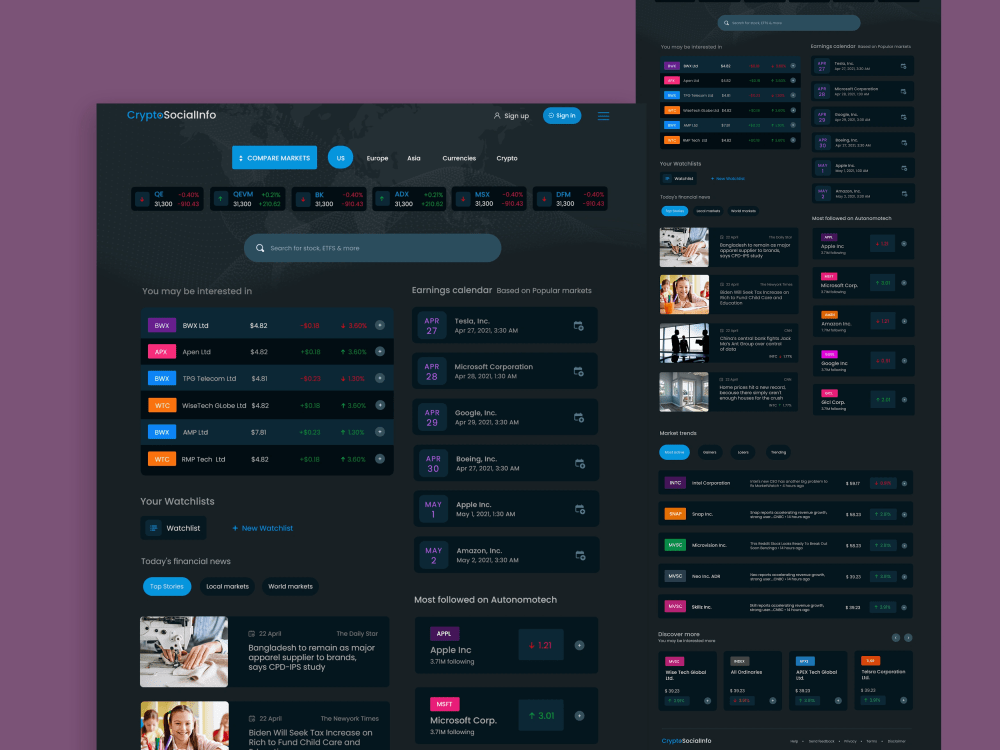Click the Sign up user icon
Viewport: 1000px width, 750px height.
point(497,116)
